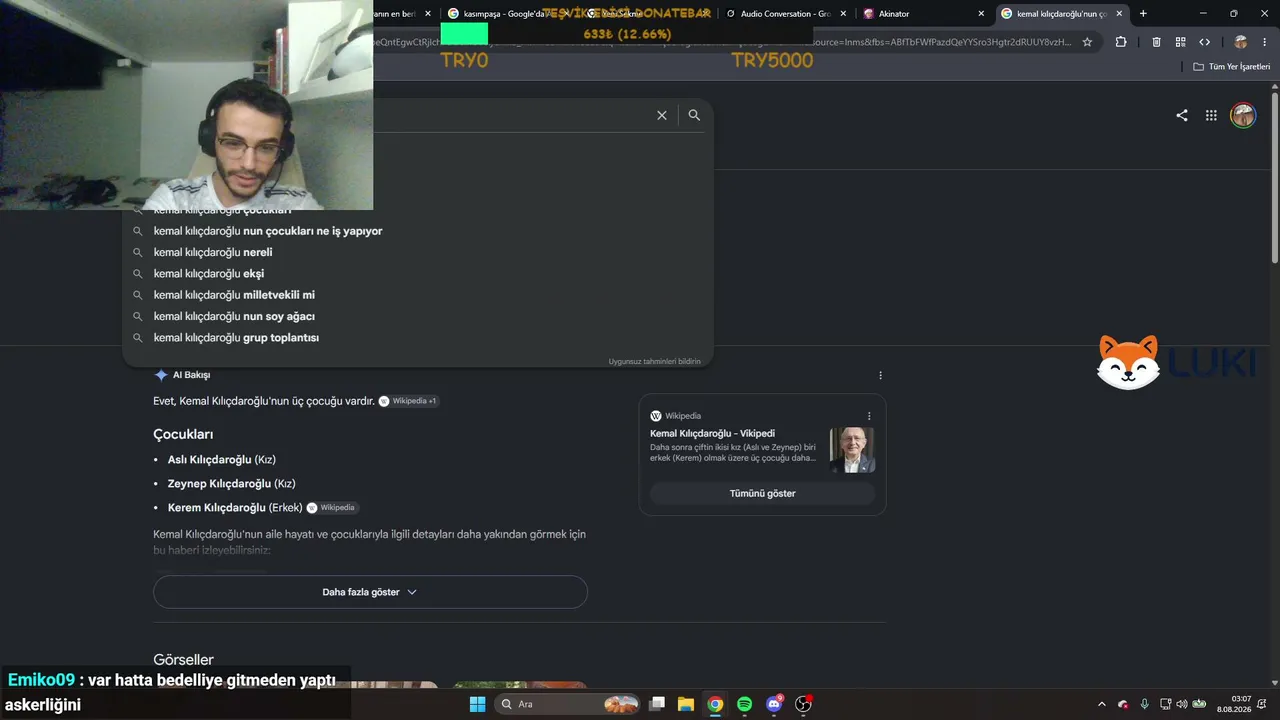Expand AI overview with Daha fazla göster
1280x720 pixels.
(370, 592)
